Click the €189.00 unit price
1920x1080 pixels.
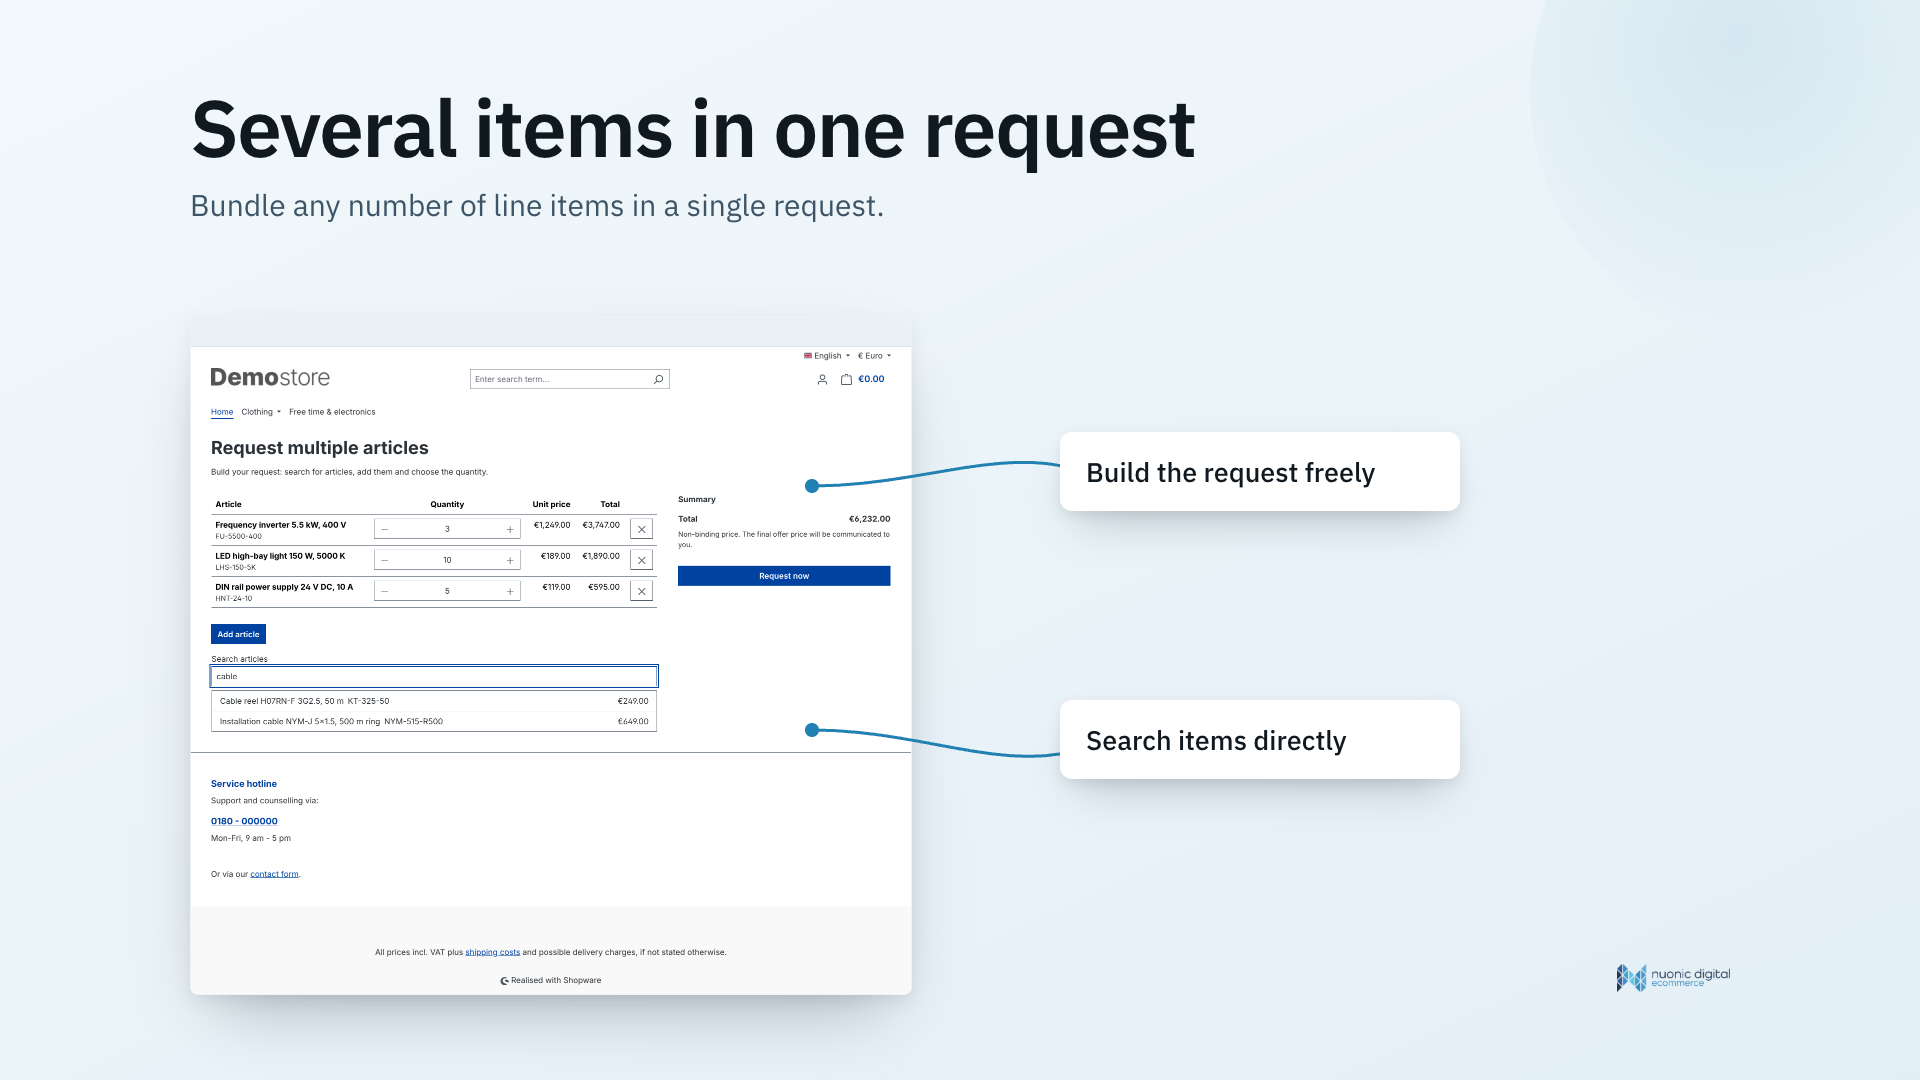(x=556, y=556)
